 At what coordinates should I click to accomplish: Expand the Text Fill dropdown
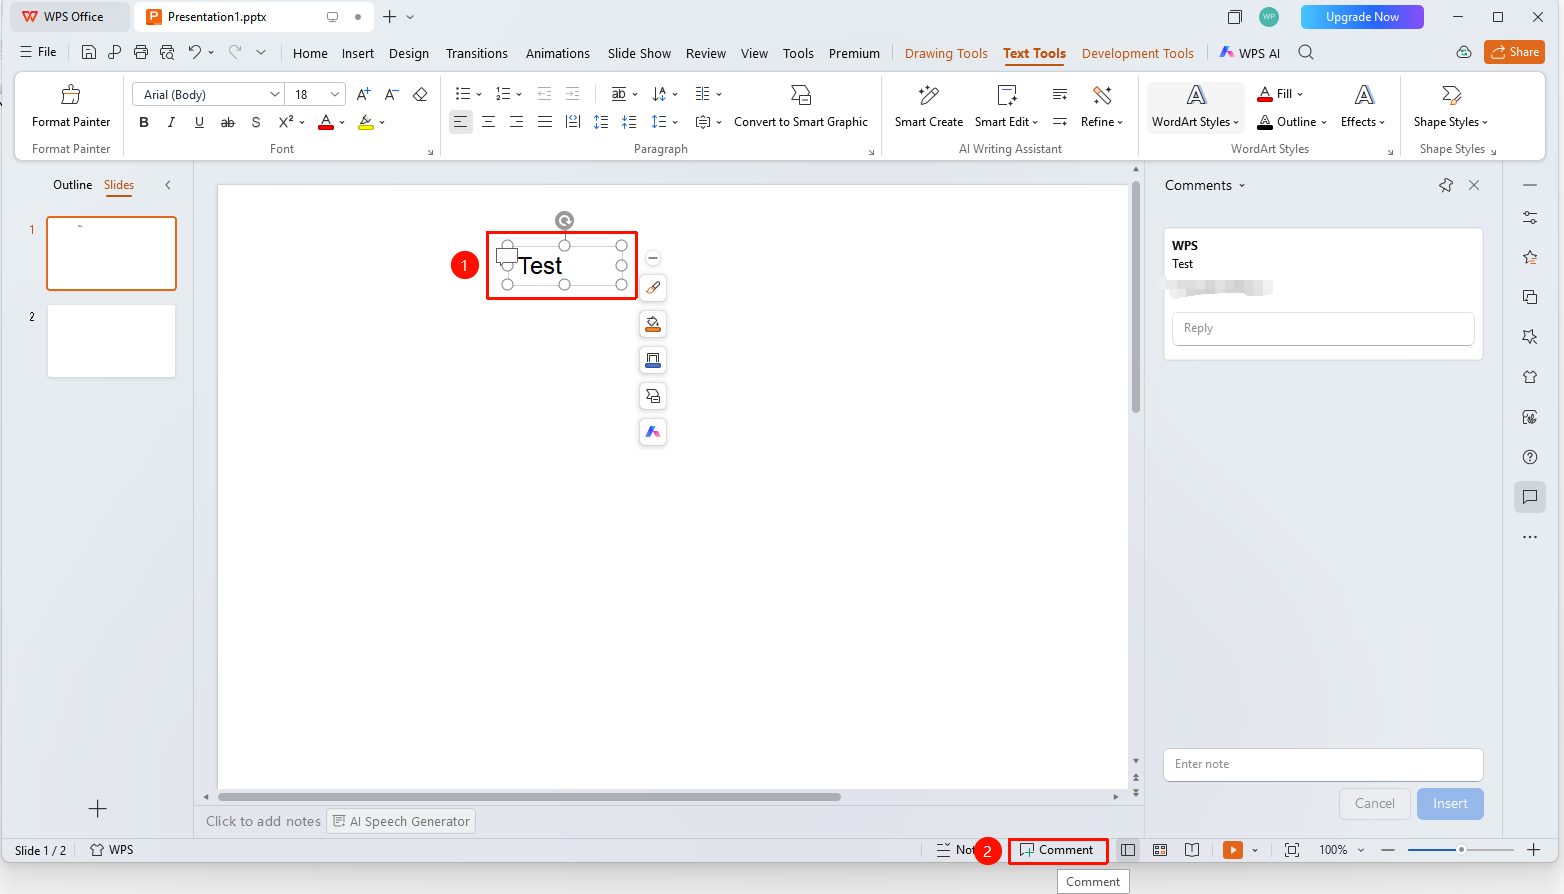click(x=1300, y=94)
